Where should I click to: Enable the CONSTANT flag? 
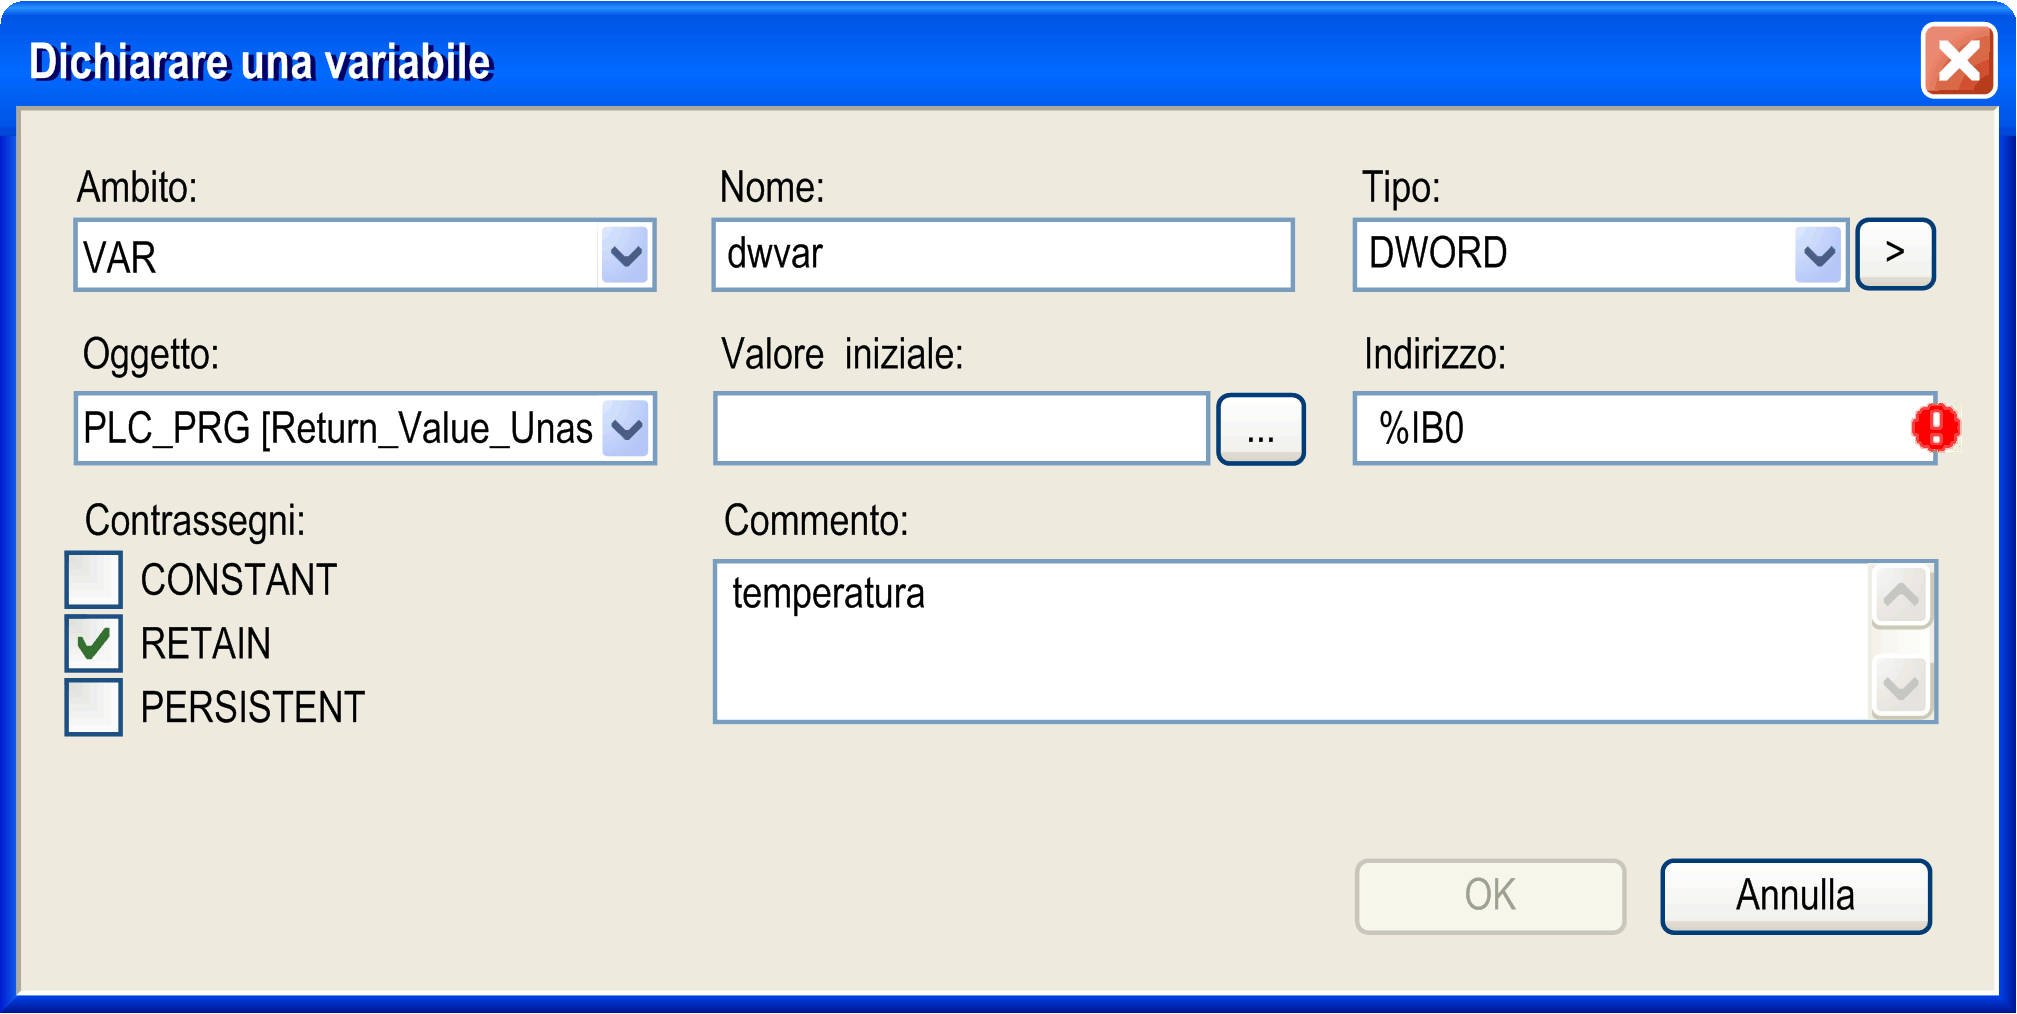(93, 580)
